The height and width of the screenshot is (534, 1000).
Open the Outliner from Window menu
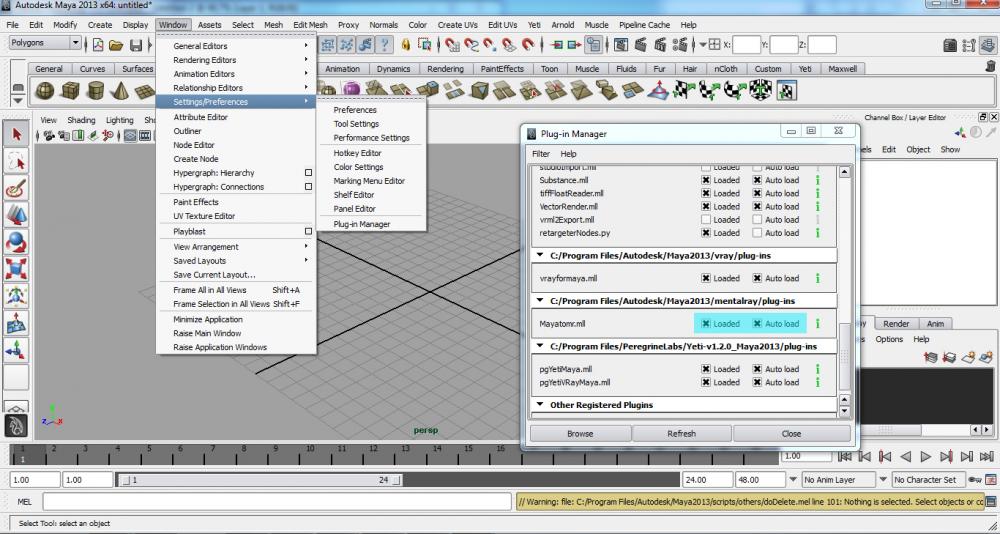237,131
